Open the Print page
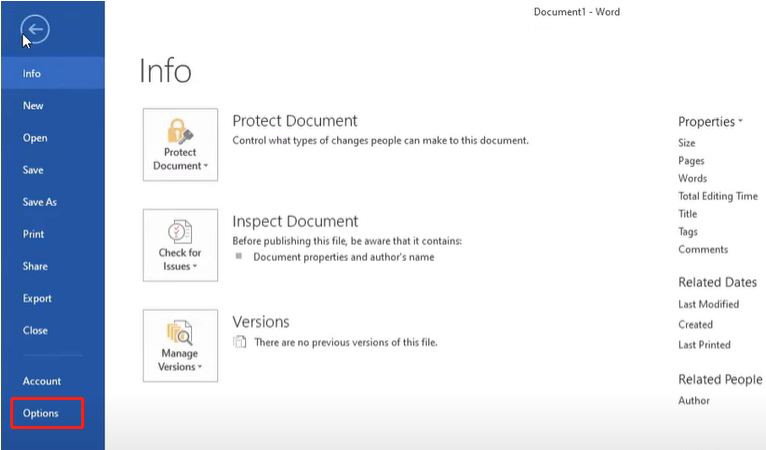The height and width of the screenshot is (450, 766). [x=53, y=234]
